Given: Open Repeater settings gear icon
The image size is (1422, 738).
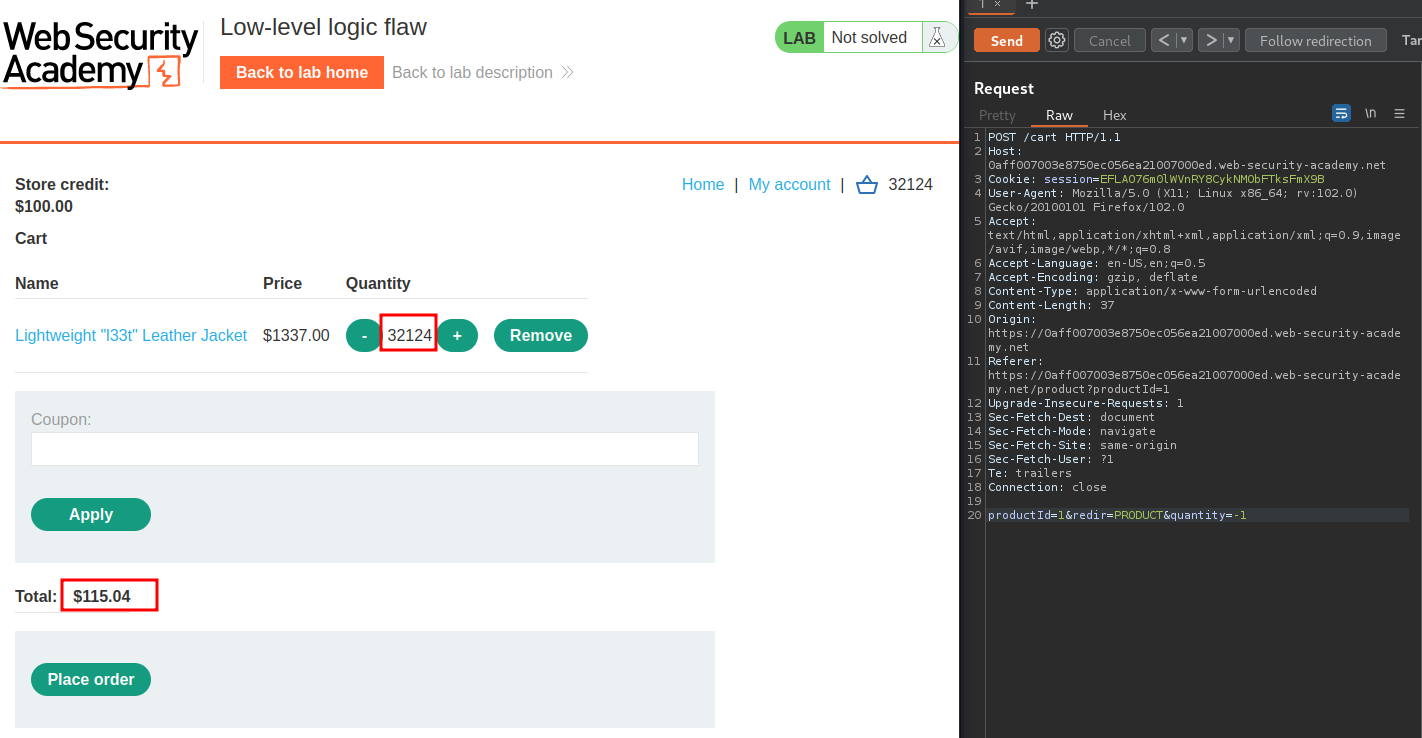Looking at the screenshot, I should (1057, 40).
